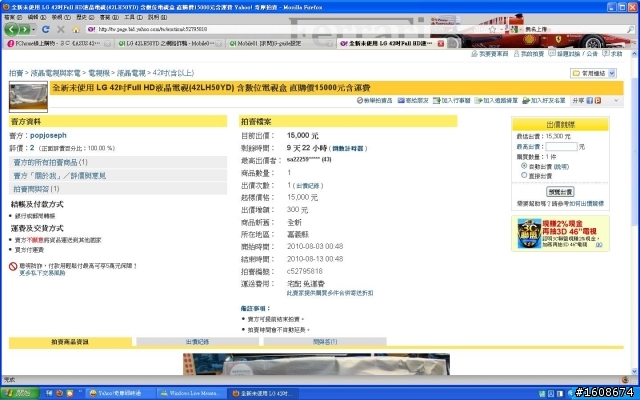Select the 出價紀錄 page tab
The width and height of the screenshot is (640, 400).
tap(198, 342)
